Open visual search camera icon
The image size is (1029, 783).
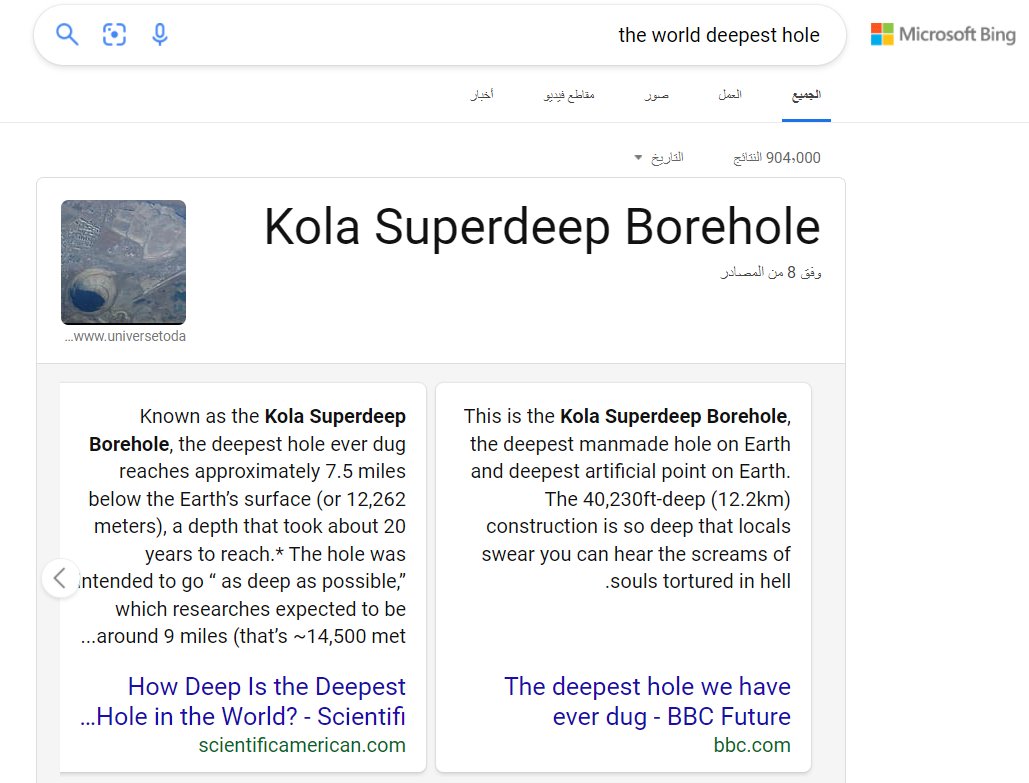(x=114, y=34)
